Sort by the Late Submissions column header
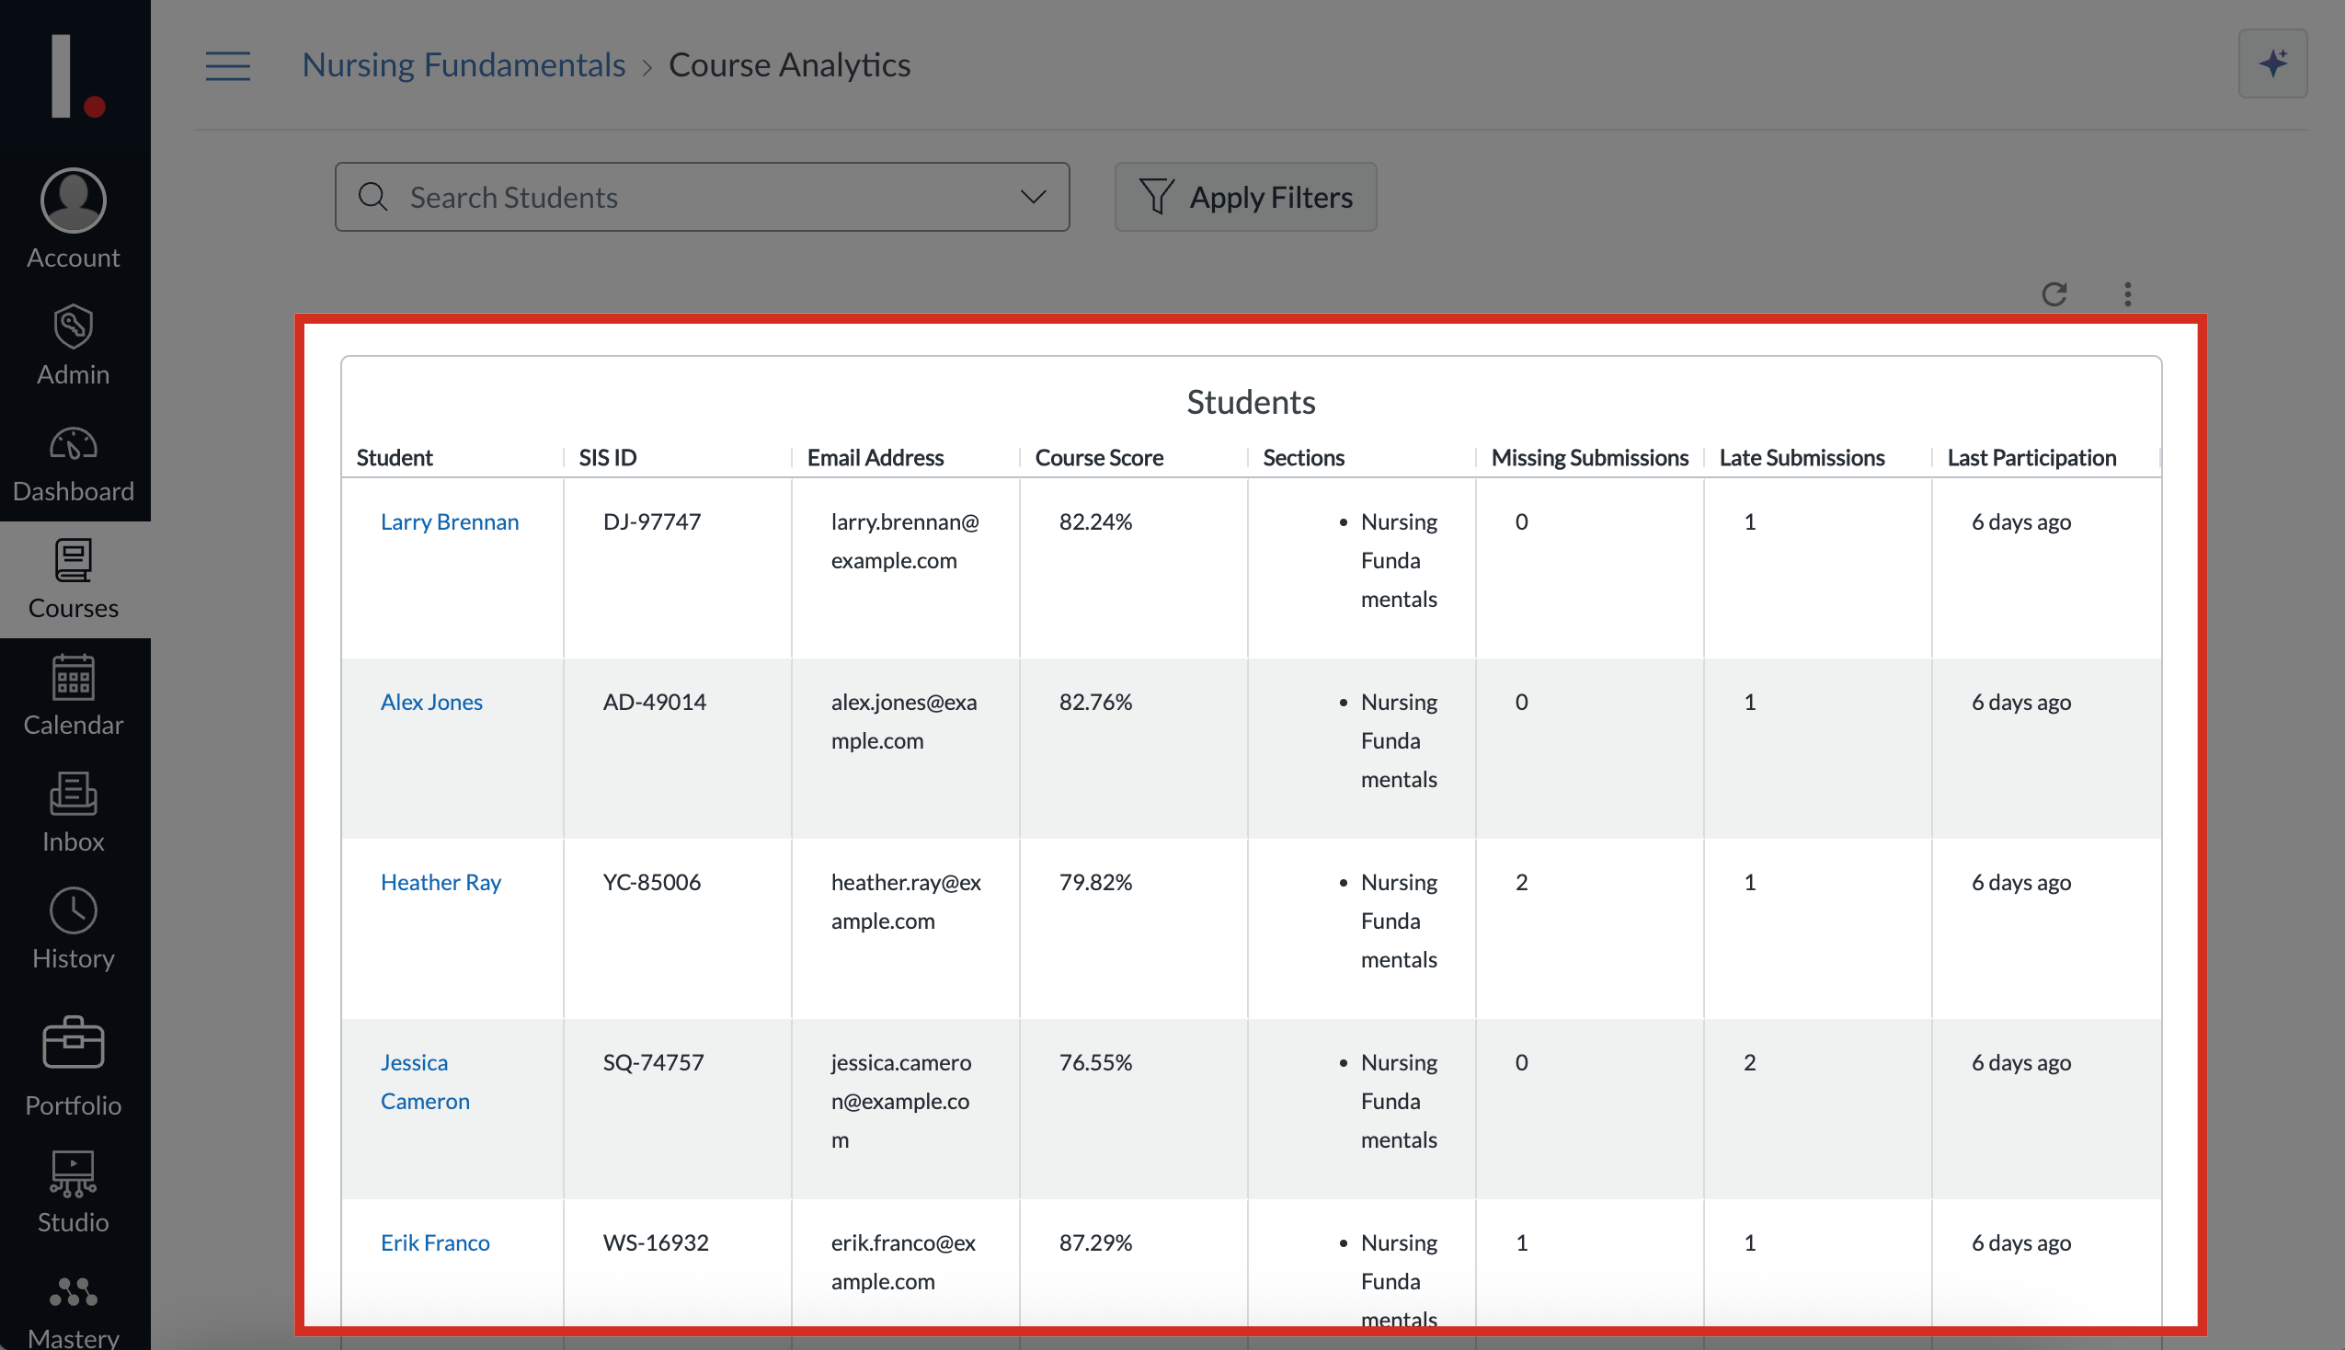The width and height of the screenshot is (2345, 1350). pos(1801,458)
